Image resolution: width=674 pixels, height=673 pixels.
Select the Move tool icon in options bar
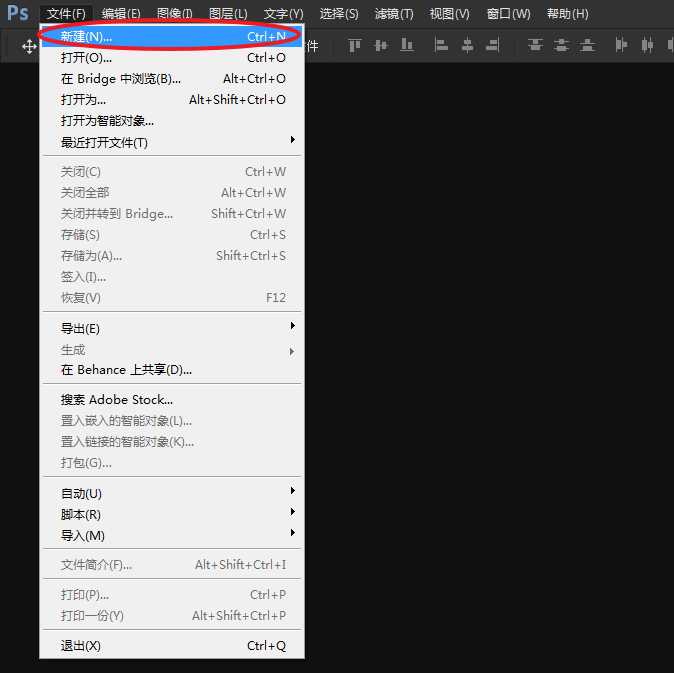click(x=29, y=46)
